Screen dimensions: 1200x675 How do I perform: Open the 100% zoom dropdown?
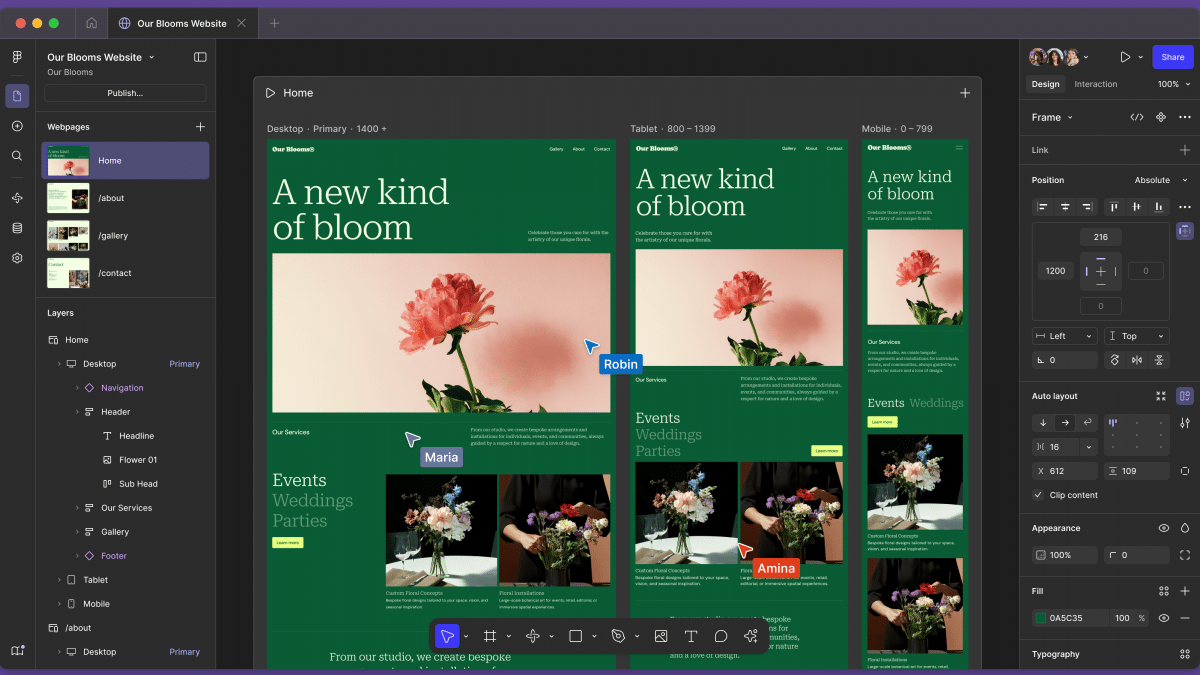1173,84
